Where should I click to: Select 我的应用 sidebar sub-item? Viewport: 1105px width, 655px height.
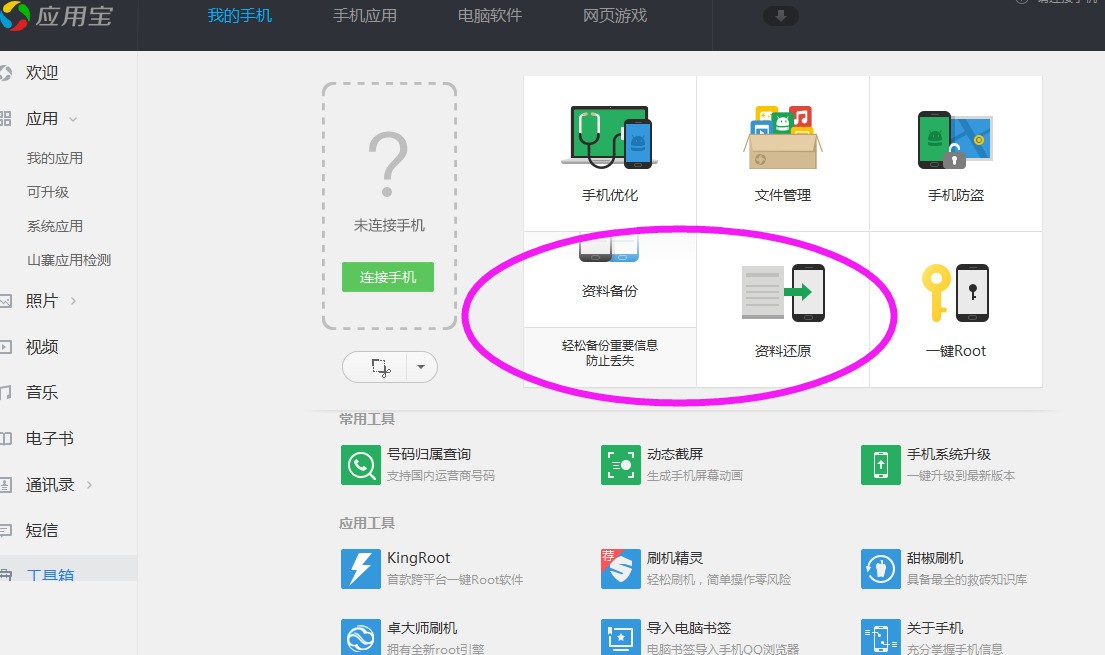(55, 158)
